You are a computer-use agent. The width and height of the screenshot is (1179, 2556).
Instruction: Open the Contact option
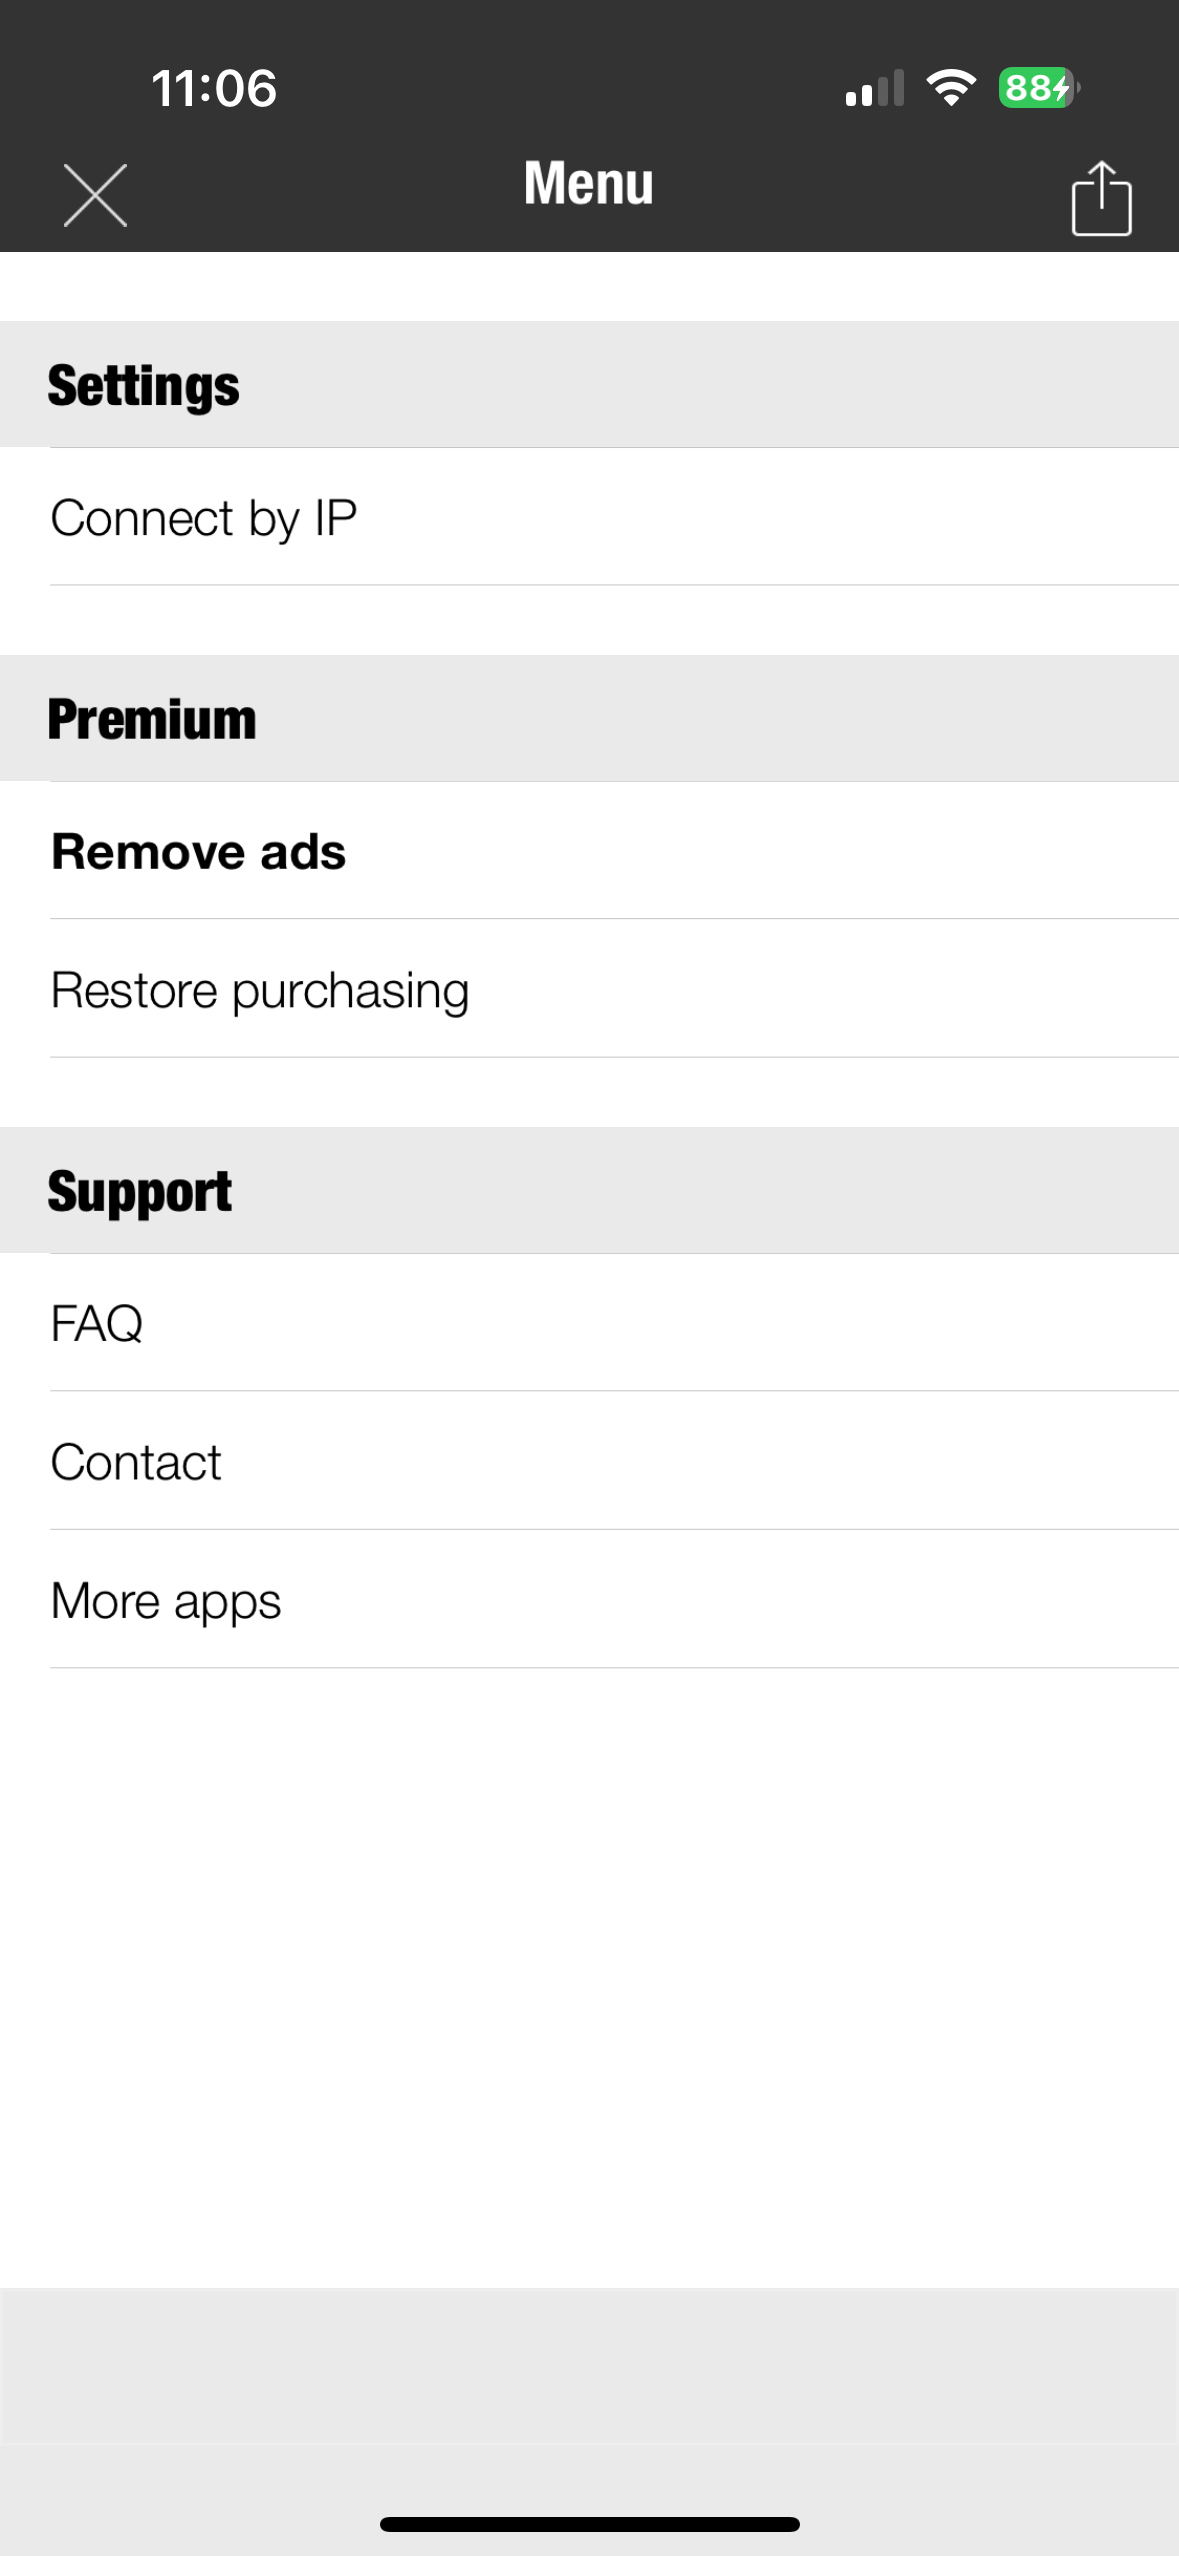click(136, 1462)
